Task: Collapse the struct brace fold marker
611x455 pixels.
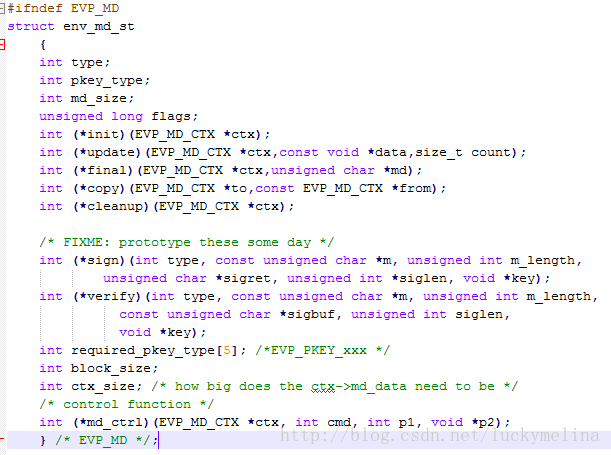Action: (2, 44)
